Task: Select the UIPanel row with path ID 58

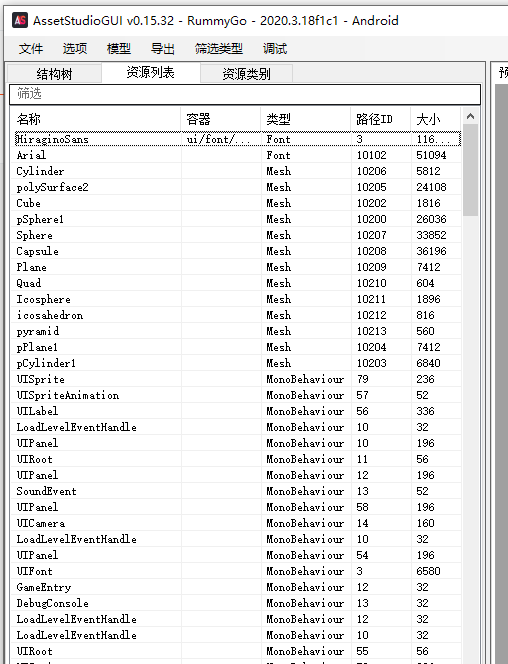Action: [237, 507]
